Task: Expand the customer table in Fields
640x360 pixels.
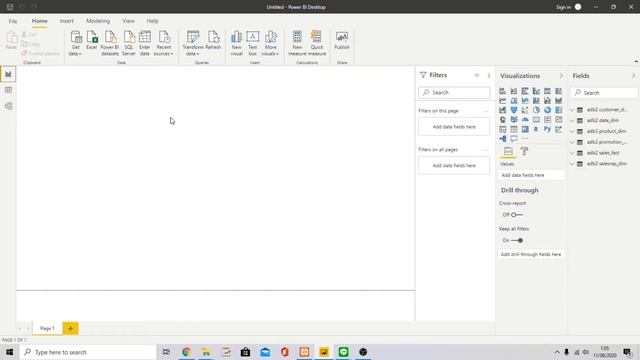Action: tap(572, 110)
